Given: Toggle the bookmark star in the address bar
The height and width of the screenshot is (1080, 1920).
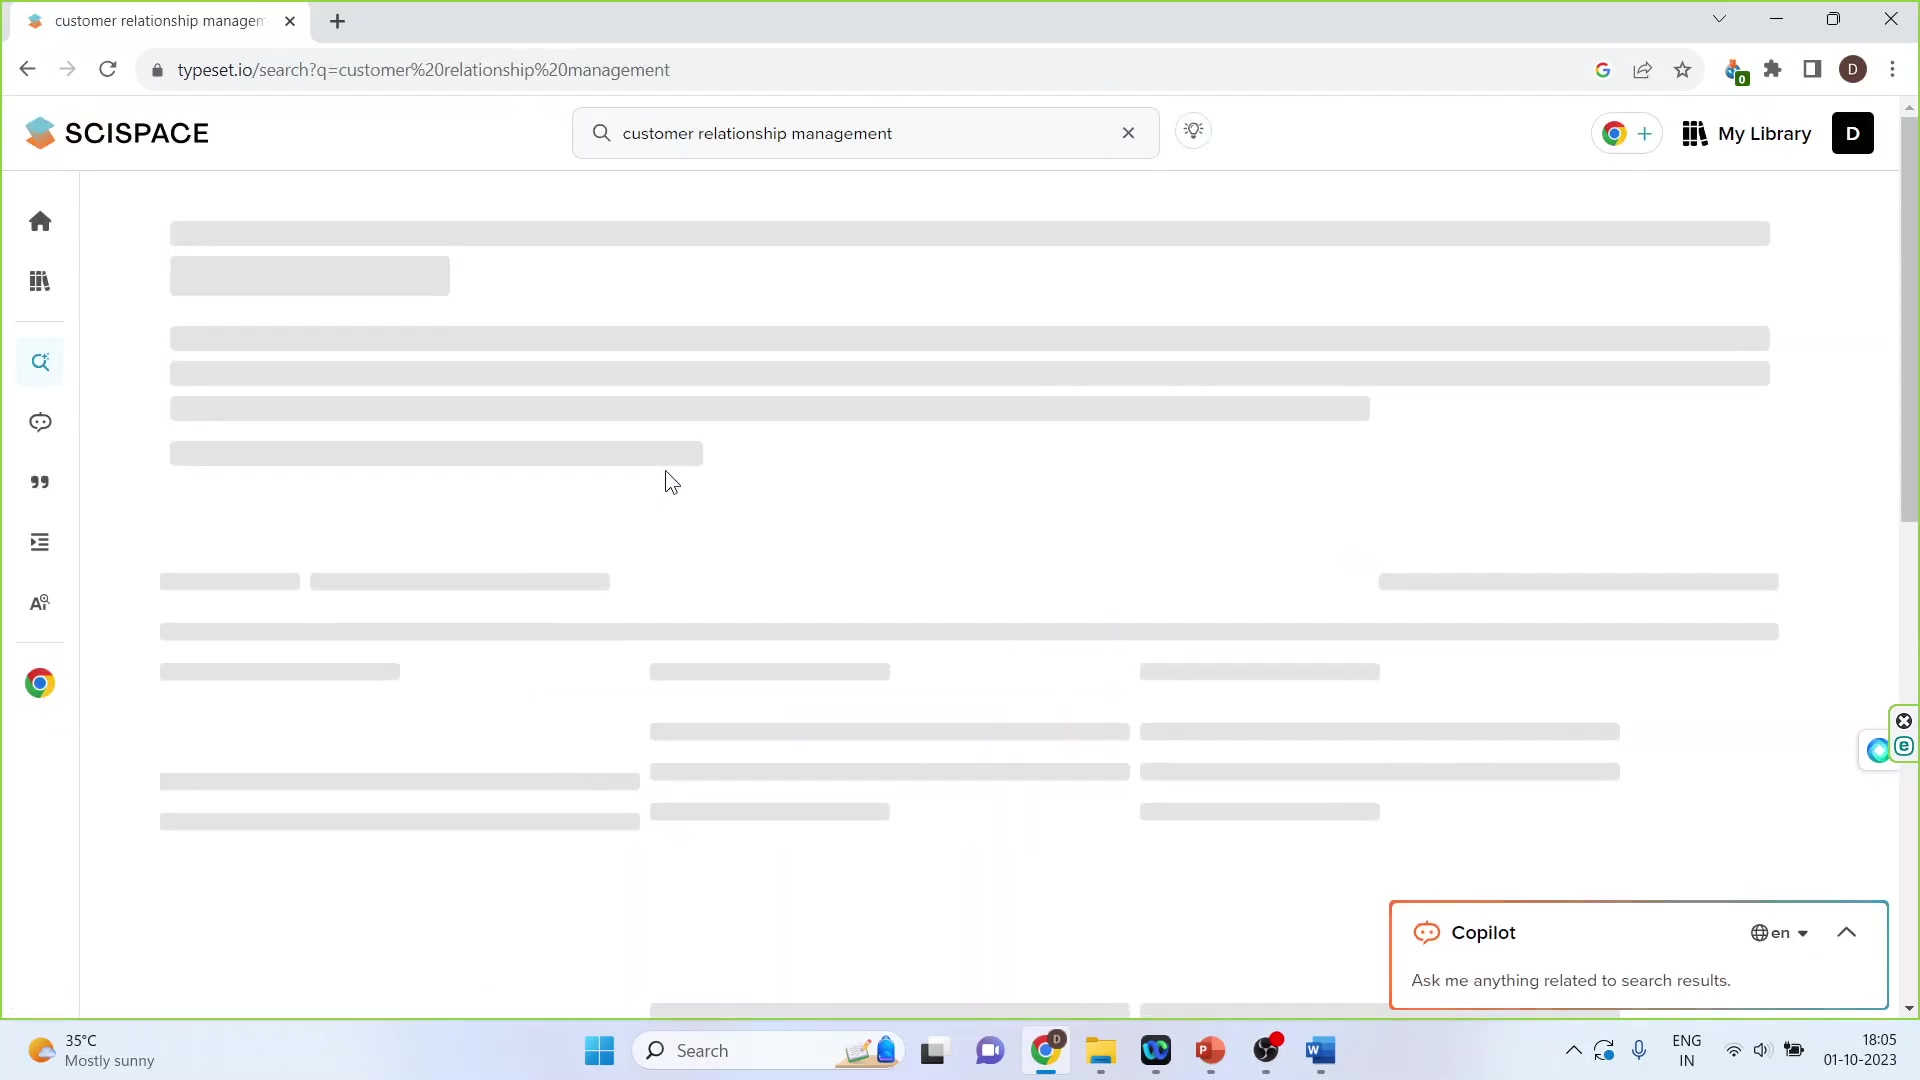Looking at the screenshot, I should pyautogui.click(x=1683, y=69).
